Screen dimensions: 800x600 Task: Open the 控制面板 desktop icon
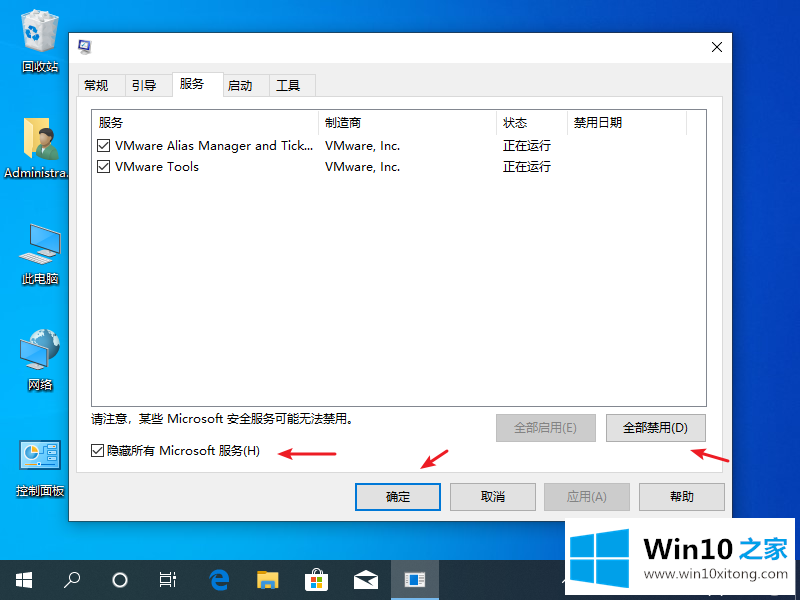pyautogui.click(x=40, y=460)
